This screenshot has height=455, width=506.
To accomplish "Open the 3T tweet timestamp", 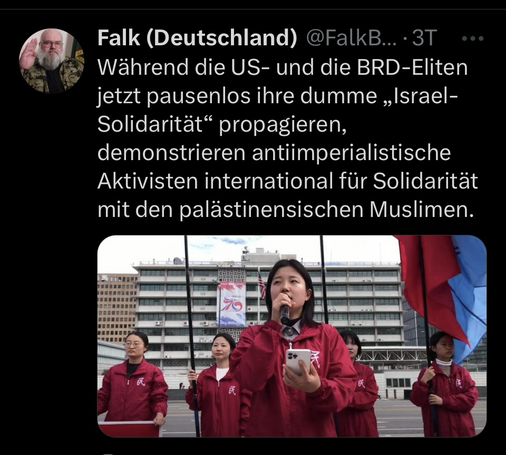I will (424, 38).
